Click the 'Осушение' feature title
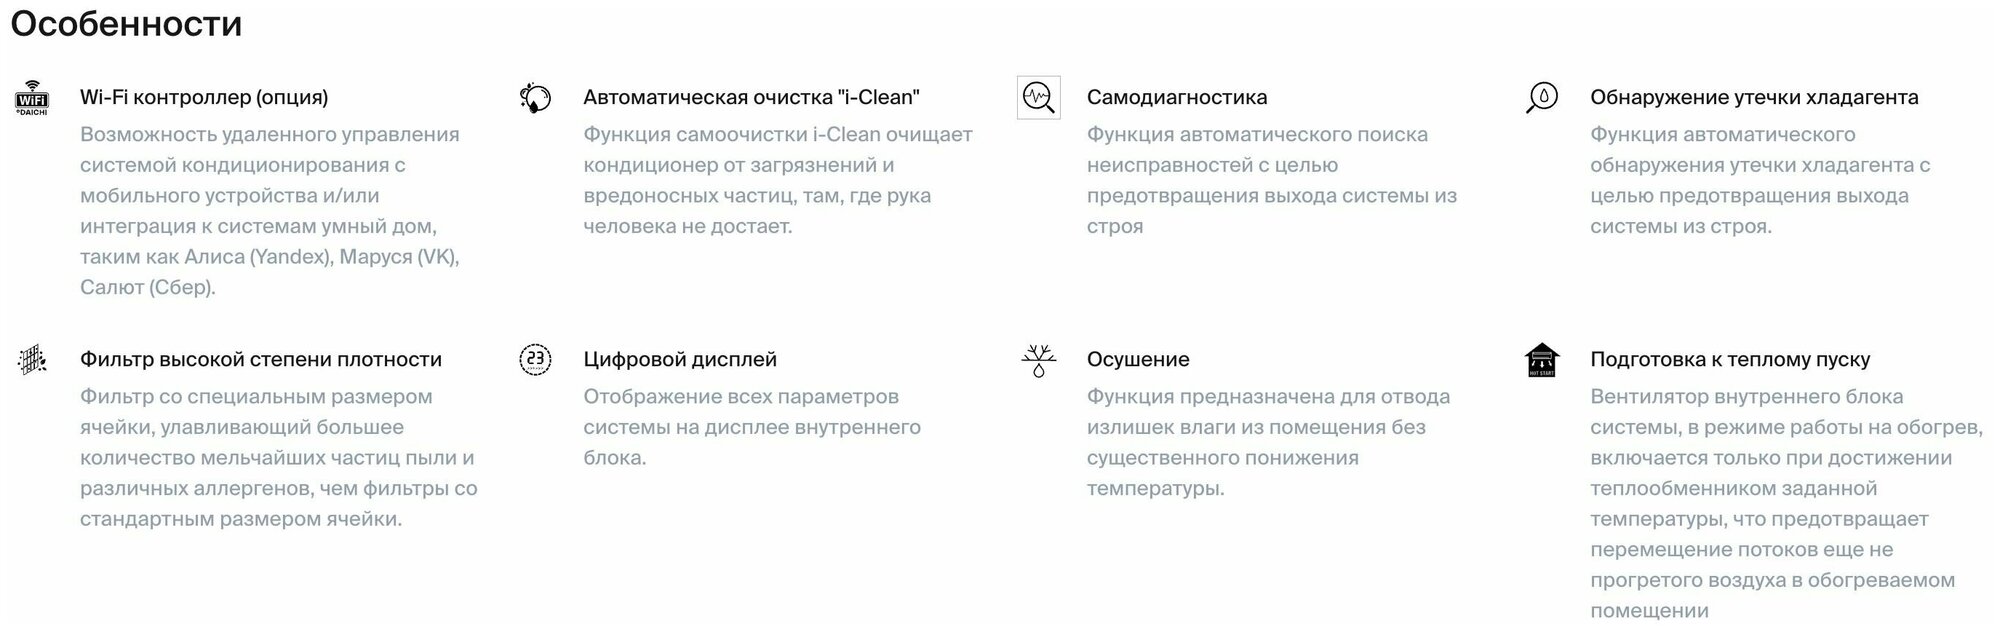Image resolution: width=2000 pixels, height=632 pixels. click(1138, 360)
